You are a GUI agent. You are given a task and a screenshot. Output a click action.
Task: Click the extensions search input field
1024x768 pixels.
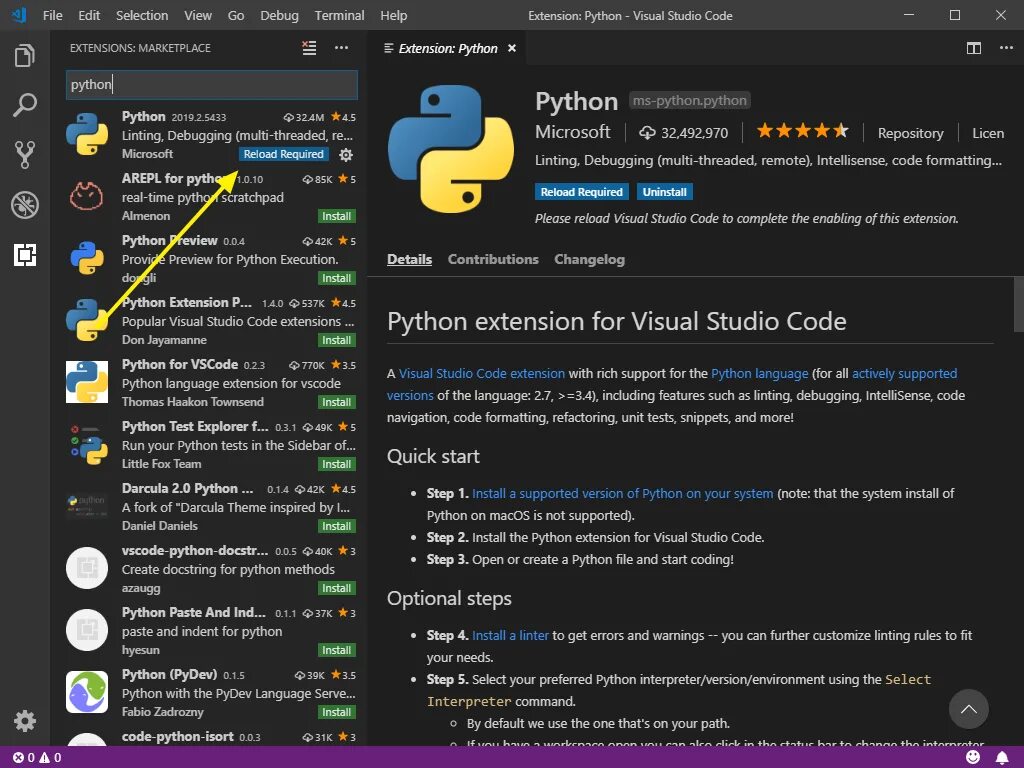[x=212, y=84]
